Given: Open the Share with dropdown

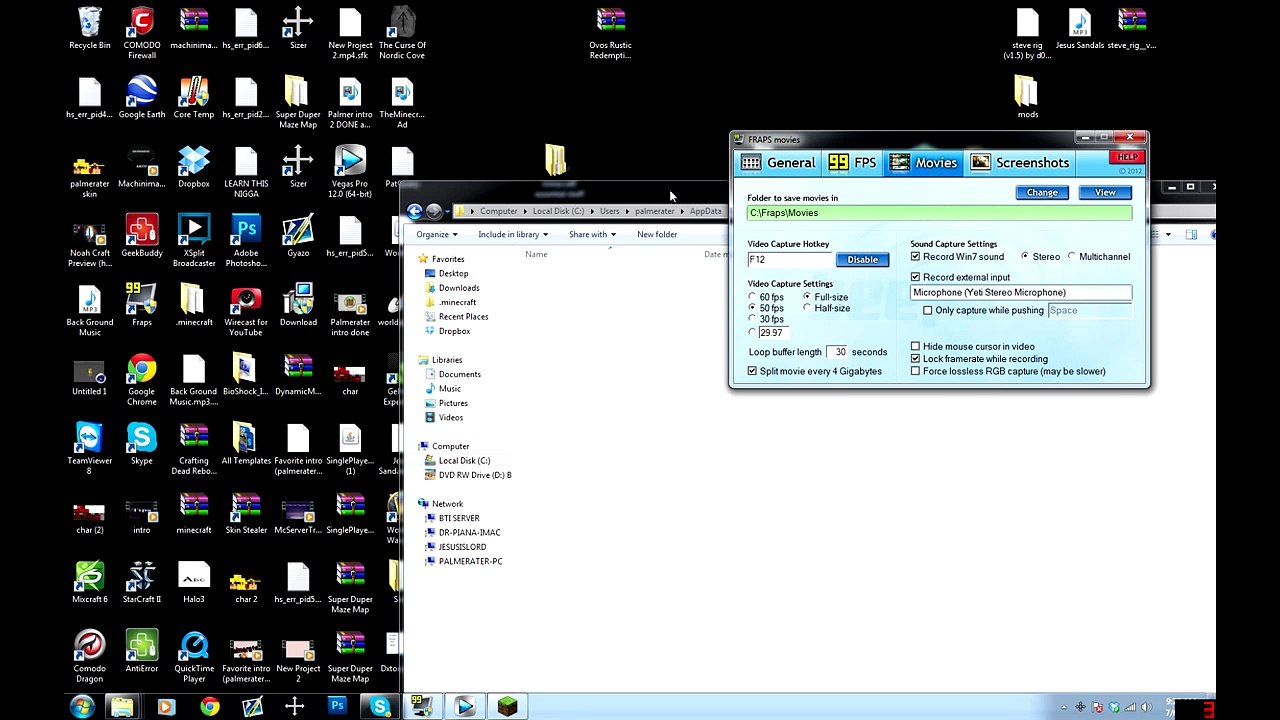Looking at the screenshot, I should 592,234.
